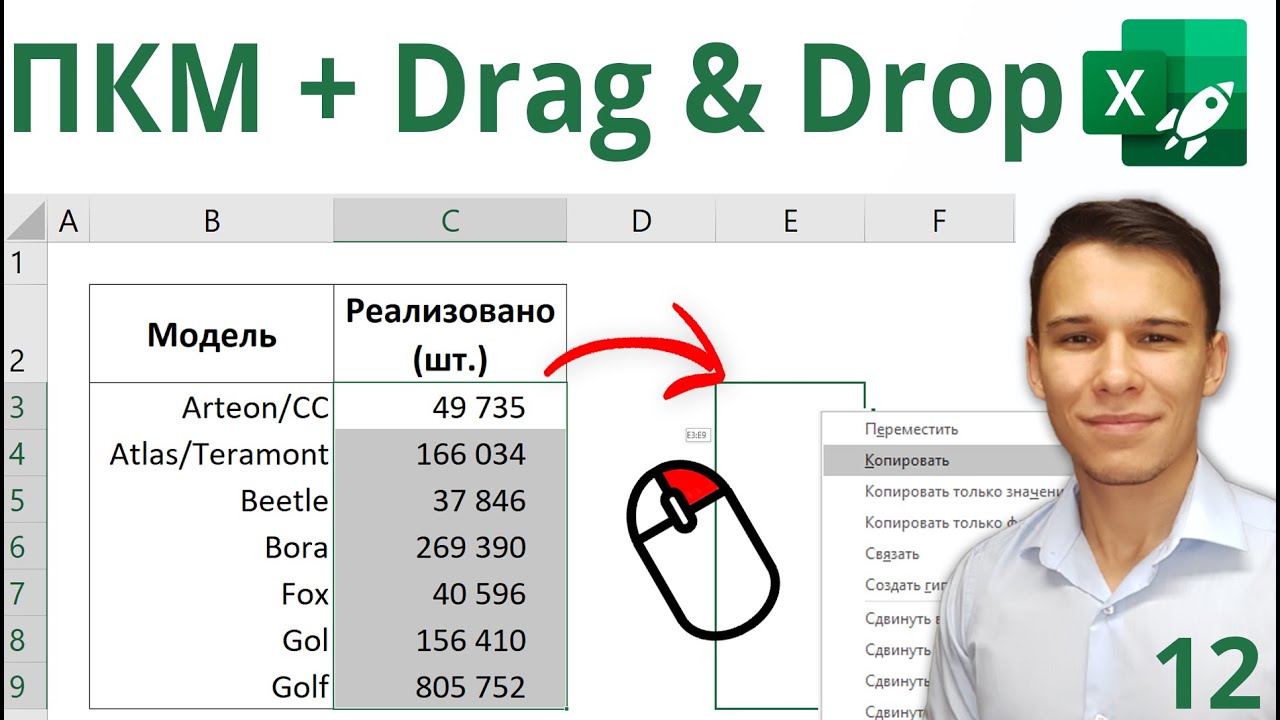1280x720 pixels.
Task: Click the Bora cell
Action: [x=211, y=547]
